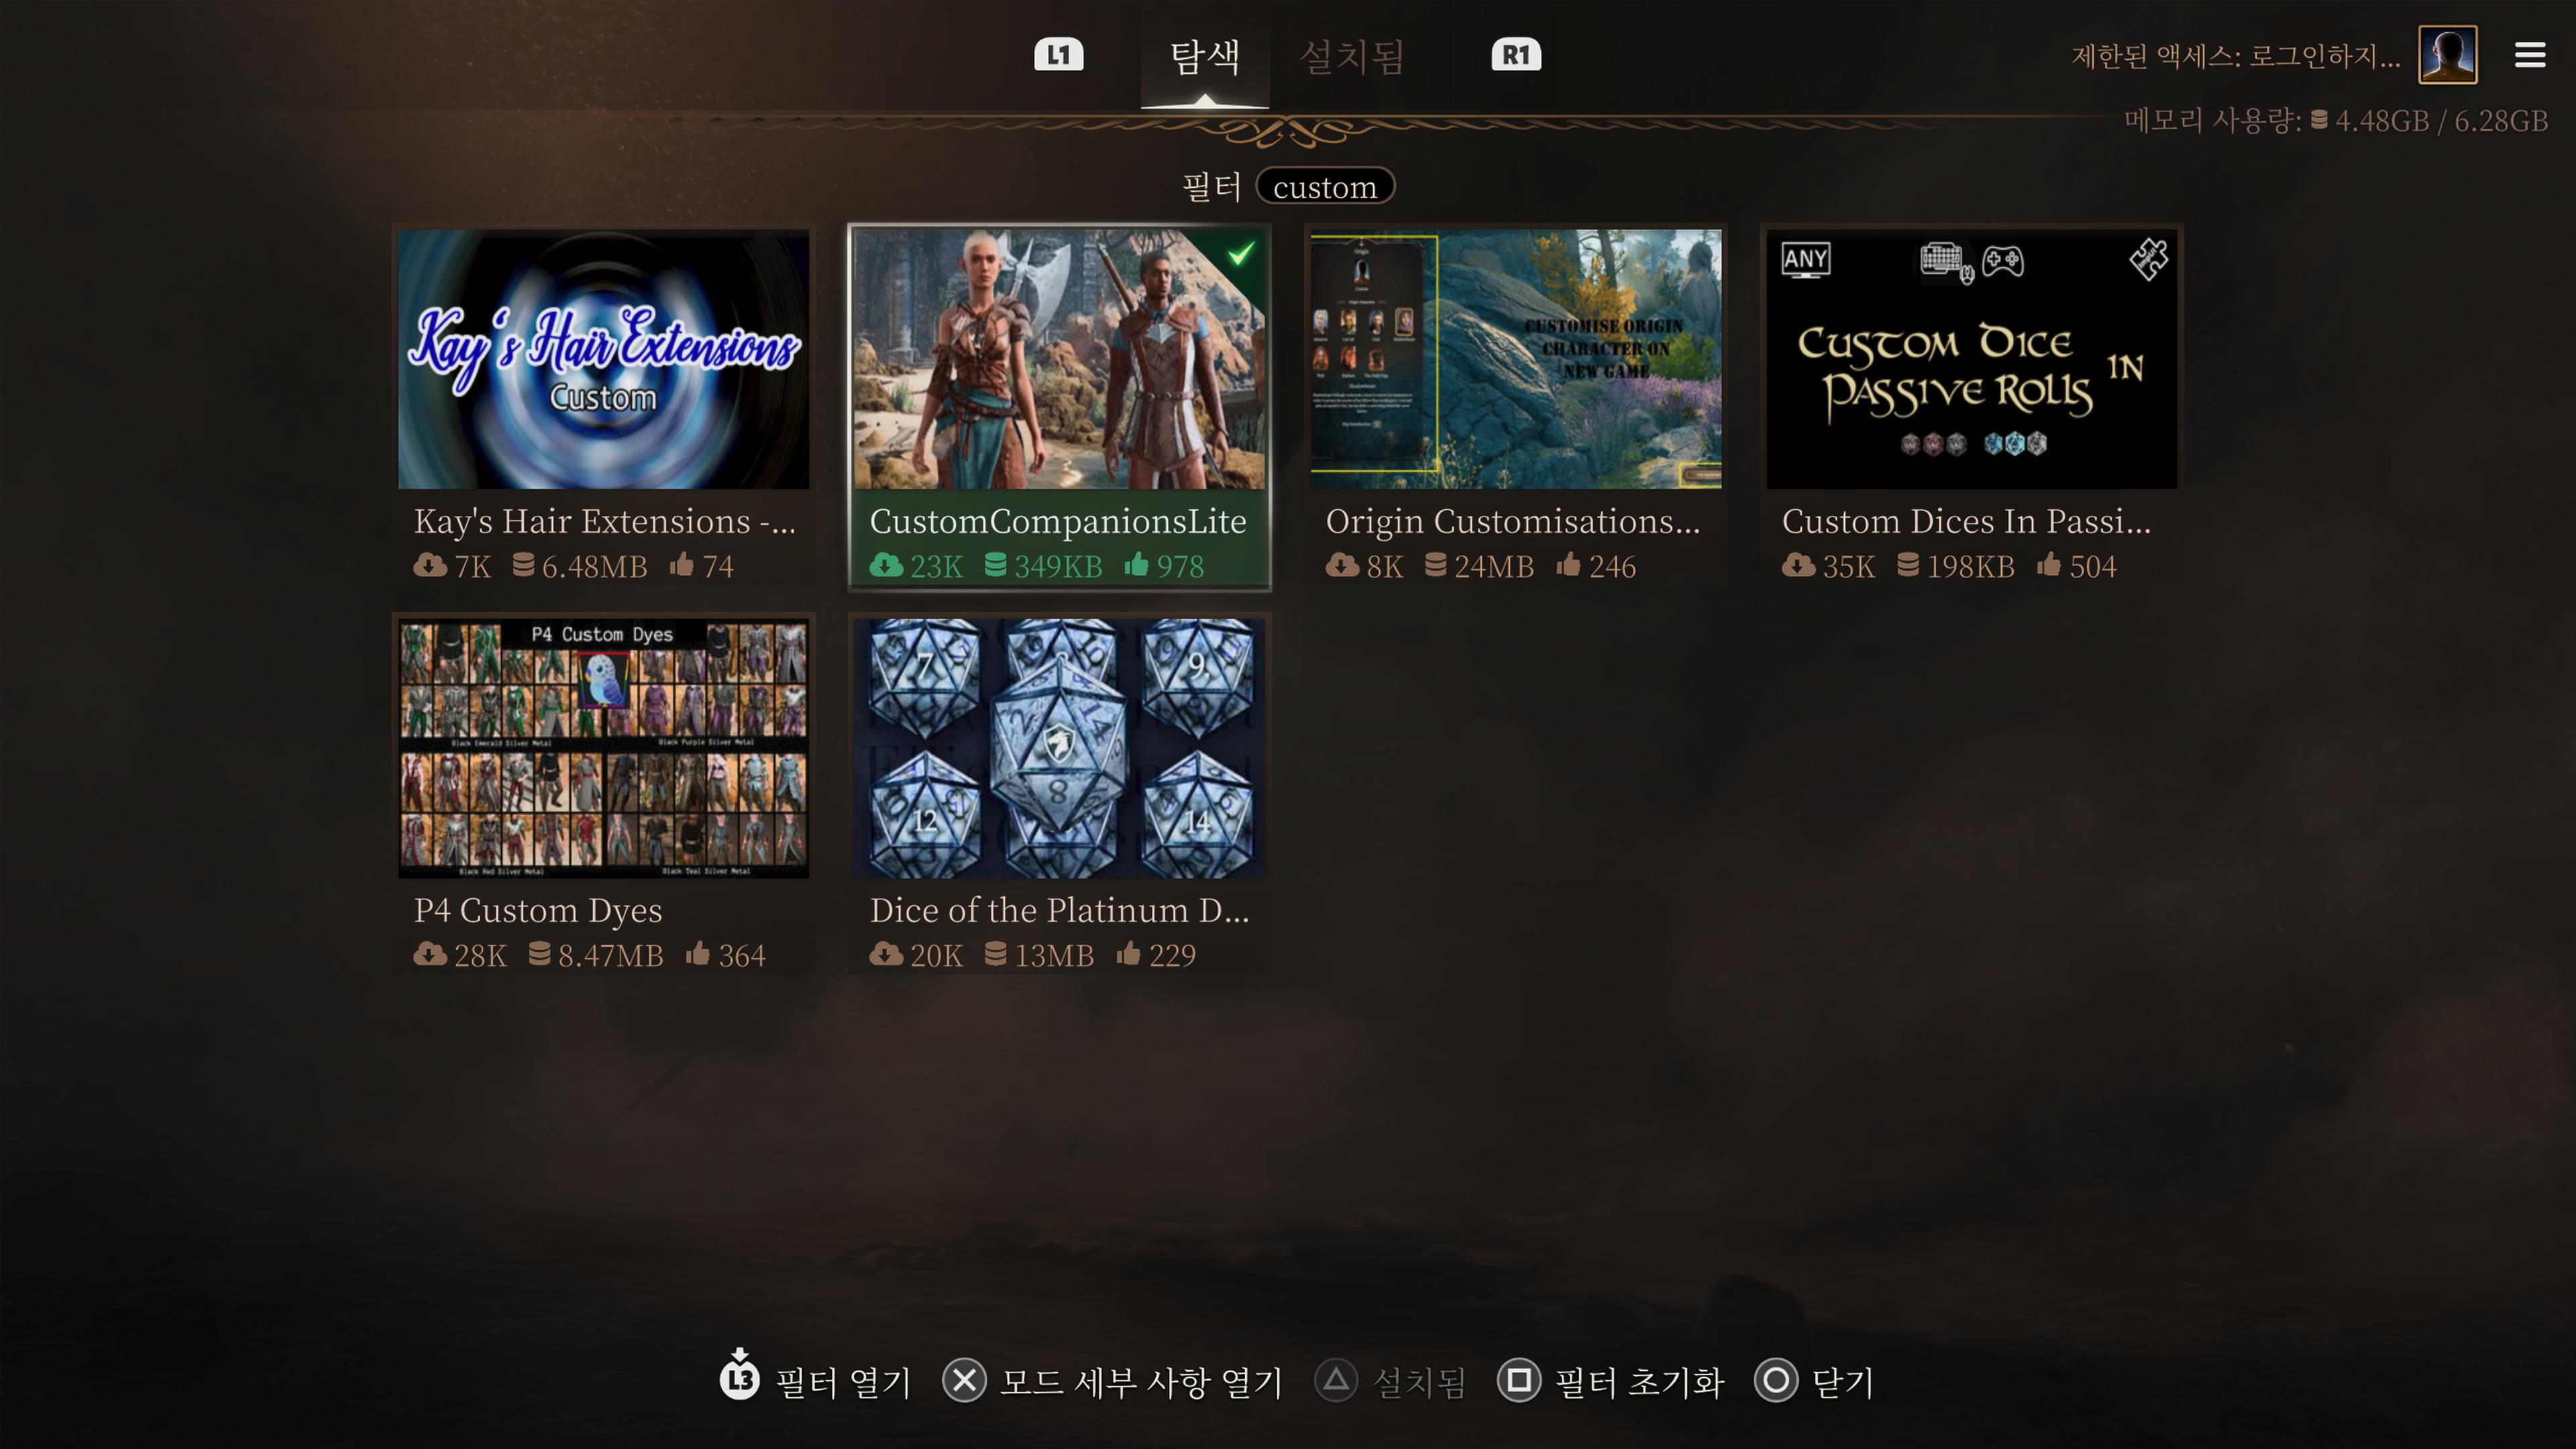Select Custom Dices In Passive Rolls mod
2576x1449 pixels.
pyautogui.click(x=1971, y=405)
